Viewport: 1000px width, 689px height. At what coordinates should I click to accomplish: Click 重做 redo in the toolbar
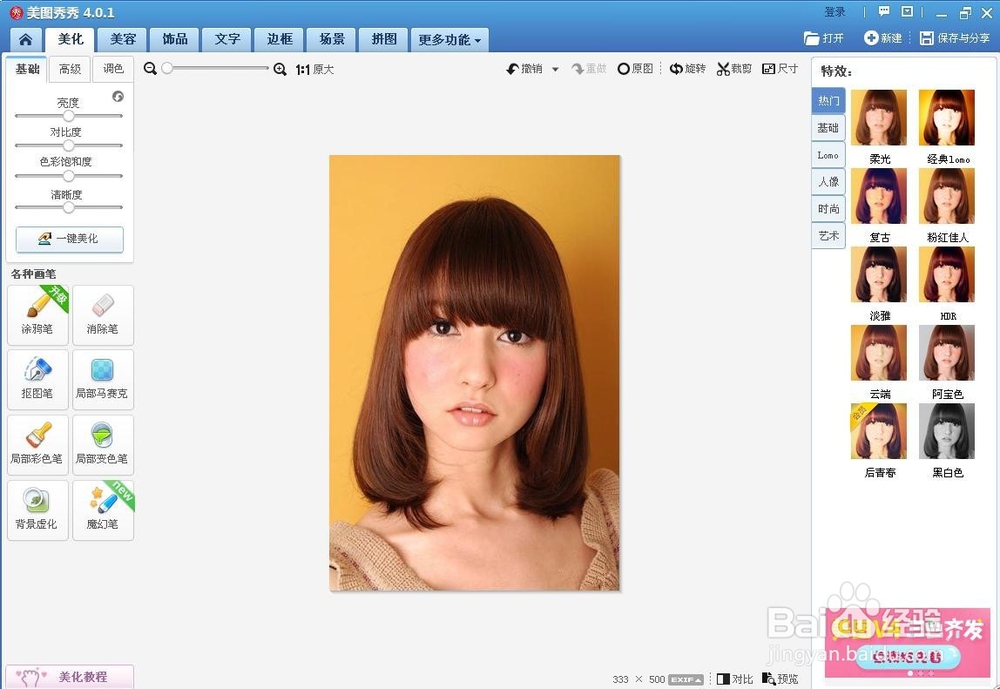coord(589,68)
